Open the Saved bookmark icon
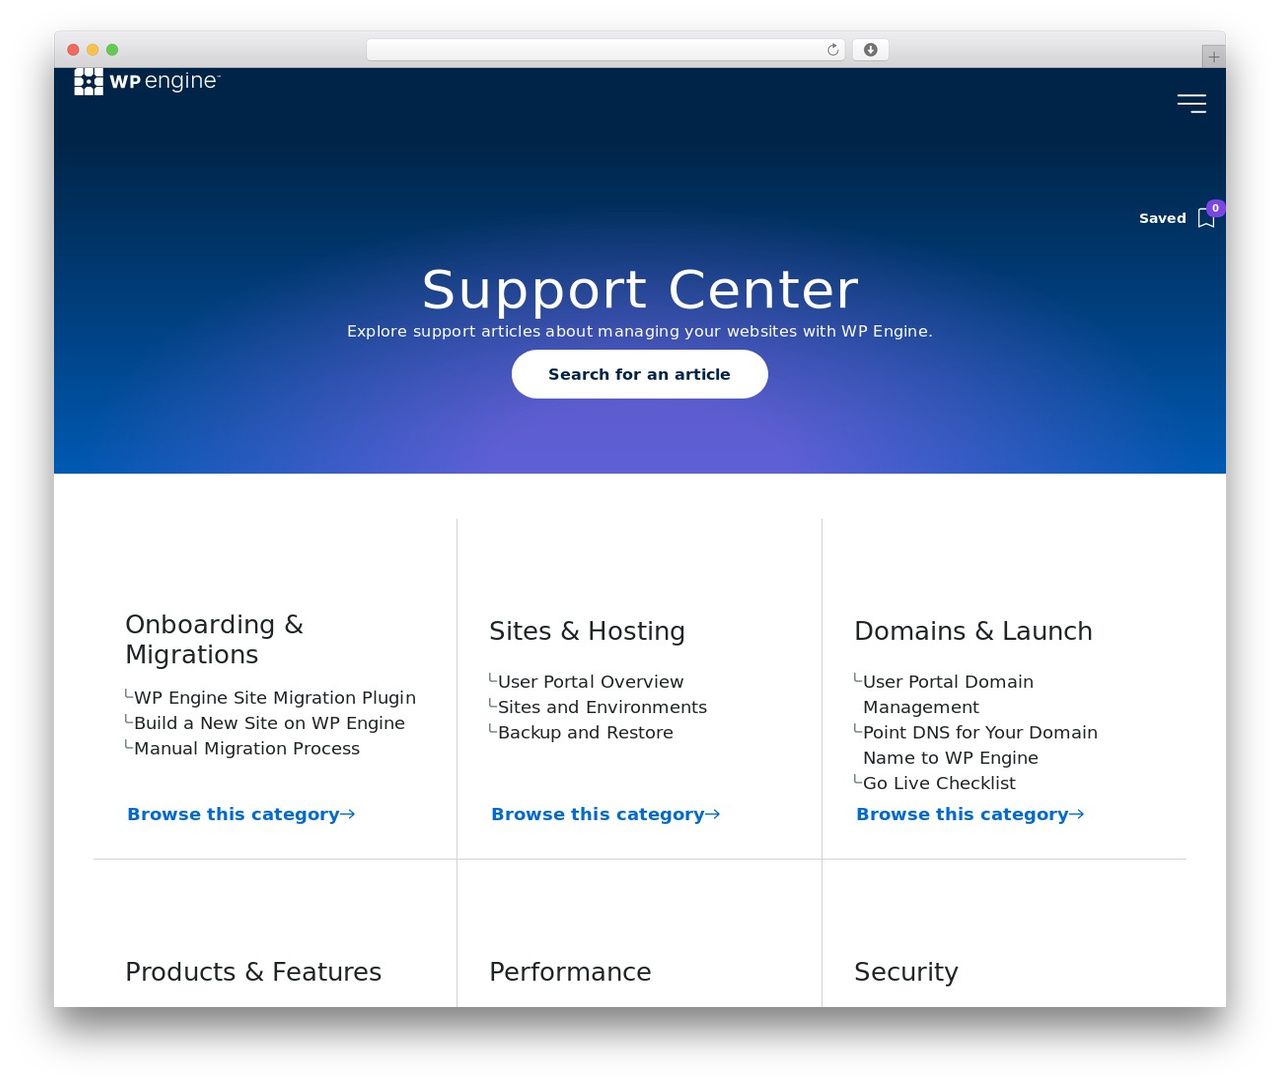This screenshot has width=1280, height=1084. pyautogui.click(x=1207, y=218)
